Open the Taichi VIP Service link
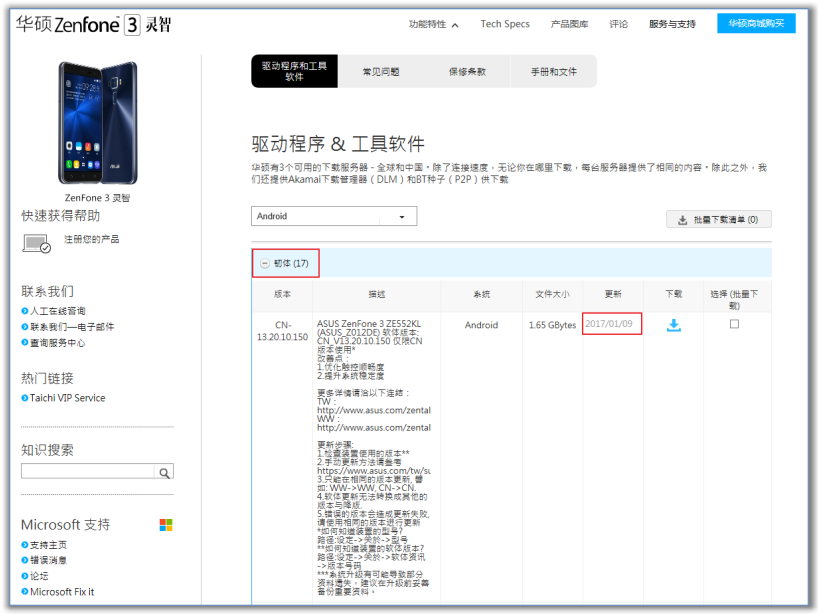The image size is (818, 614). click(x=67, y=398)
